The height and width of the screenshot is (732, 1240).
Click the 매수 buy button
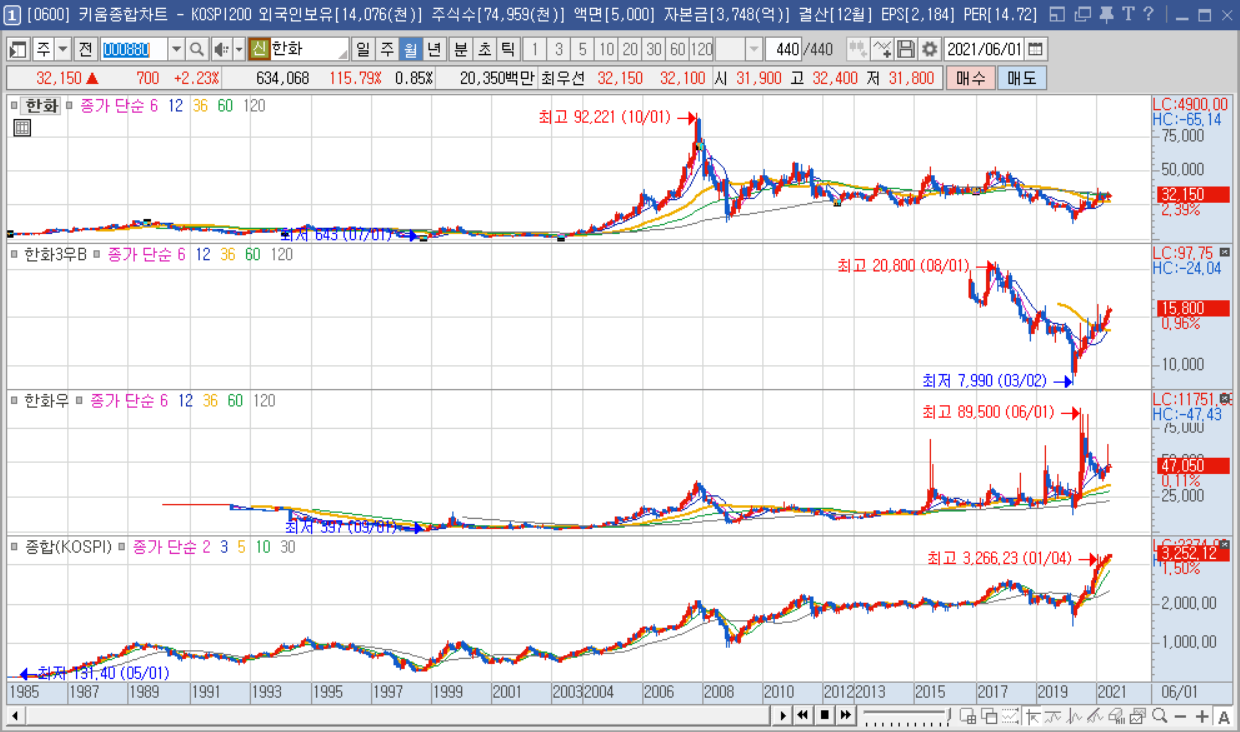pos(970,78)
